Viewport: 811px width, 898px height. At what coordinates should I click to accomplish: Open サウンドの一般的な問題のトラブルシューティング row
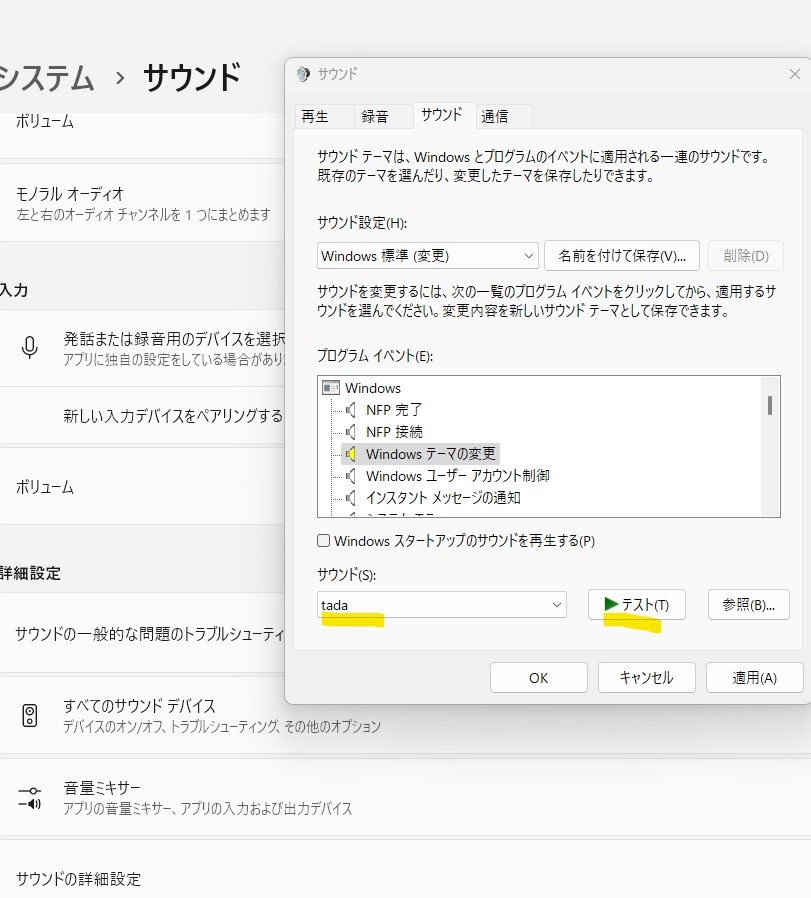[x=142, y=633]
